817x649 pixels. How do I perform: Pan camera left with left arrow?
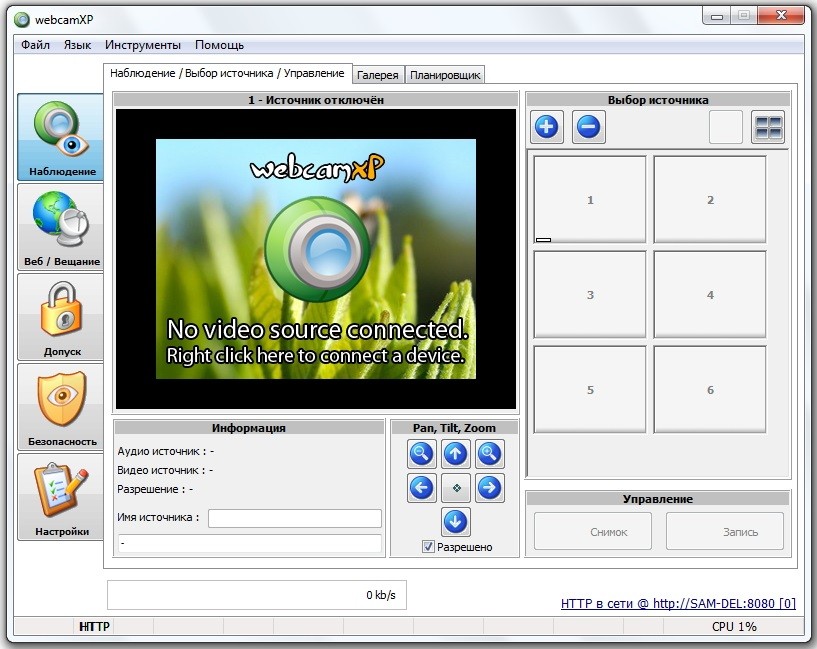(422, 488)
